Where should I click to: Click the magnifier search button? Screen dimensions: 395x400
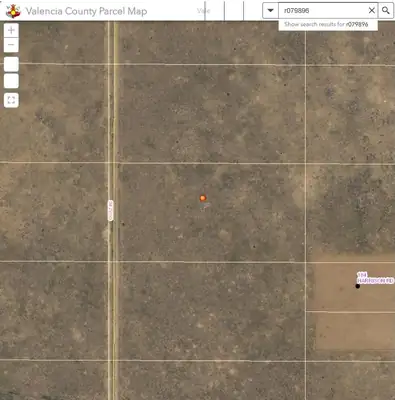(x=385, y=11)
